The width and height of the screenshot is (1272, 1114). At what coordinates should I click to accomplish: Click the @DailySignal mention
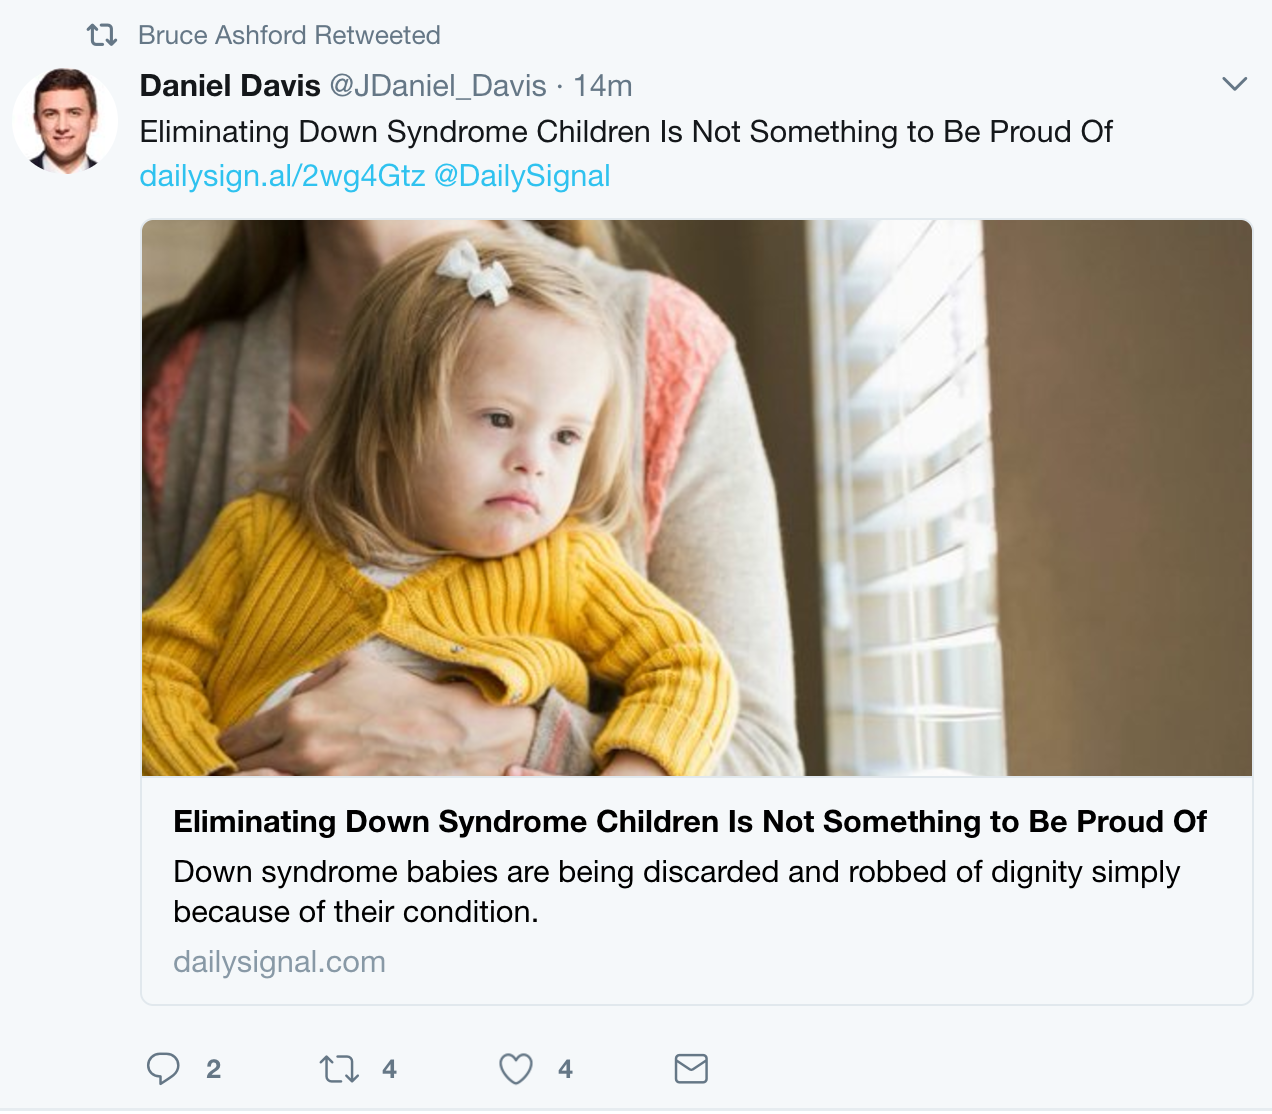[522, 176]
